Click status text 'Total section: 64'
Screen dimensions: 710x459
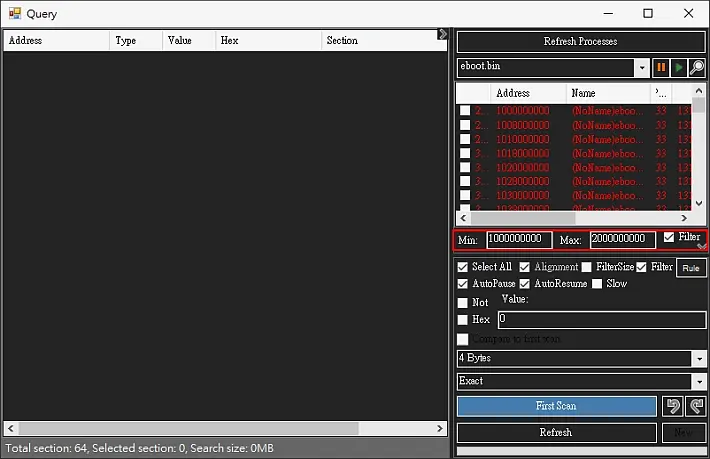[x=46, y=448]
